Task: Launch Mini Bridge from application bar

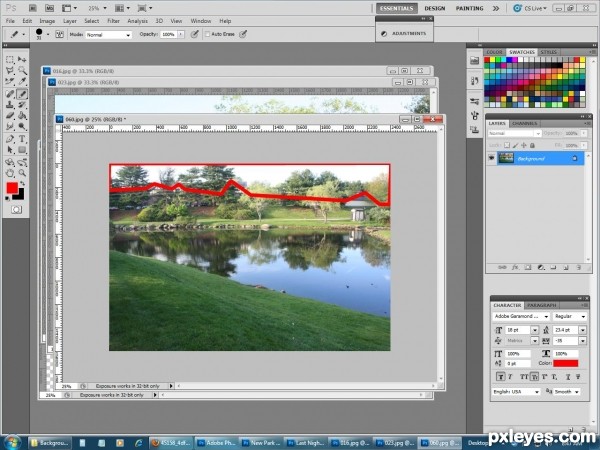Action: point(49,8)
